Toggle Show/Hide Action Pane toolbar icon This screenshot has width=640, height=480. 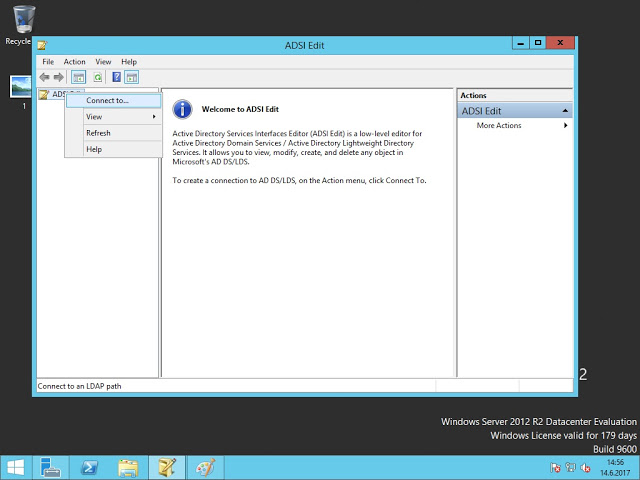tap(131, 77)
